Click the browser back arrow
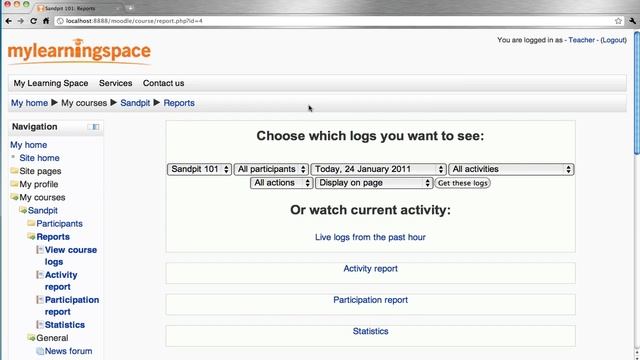 (8, 21)
